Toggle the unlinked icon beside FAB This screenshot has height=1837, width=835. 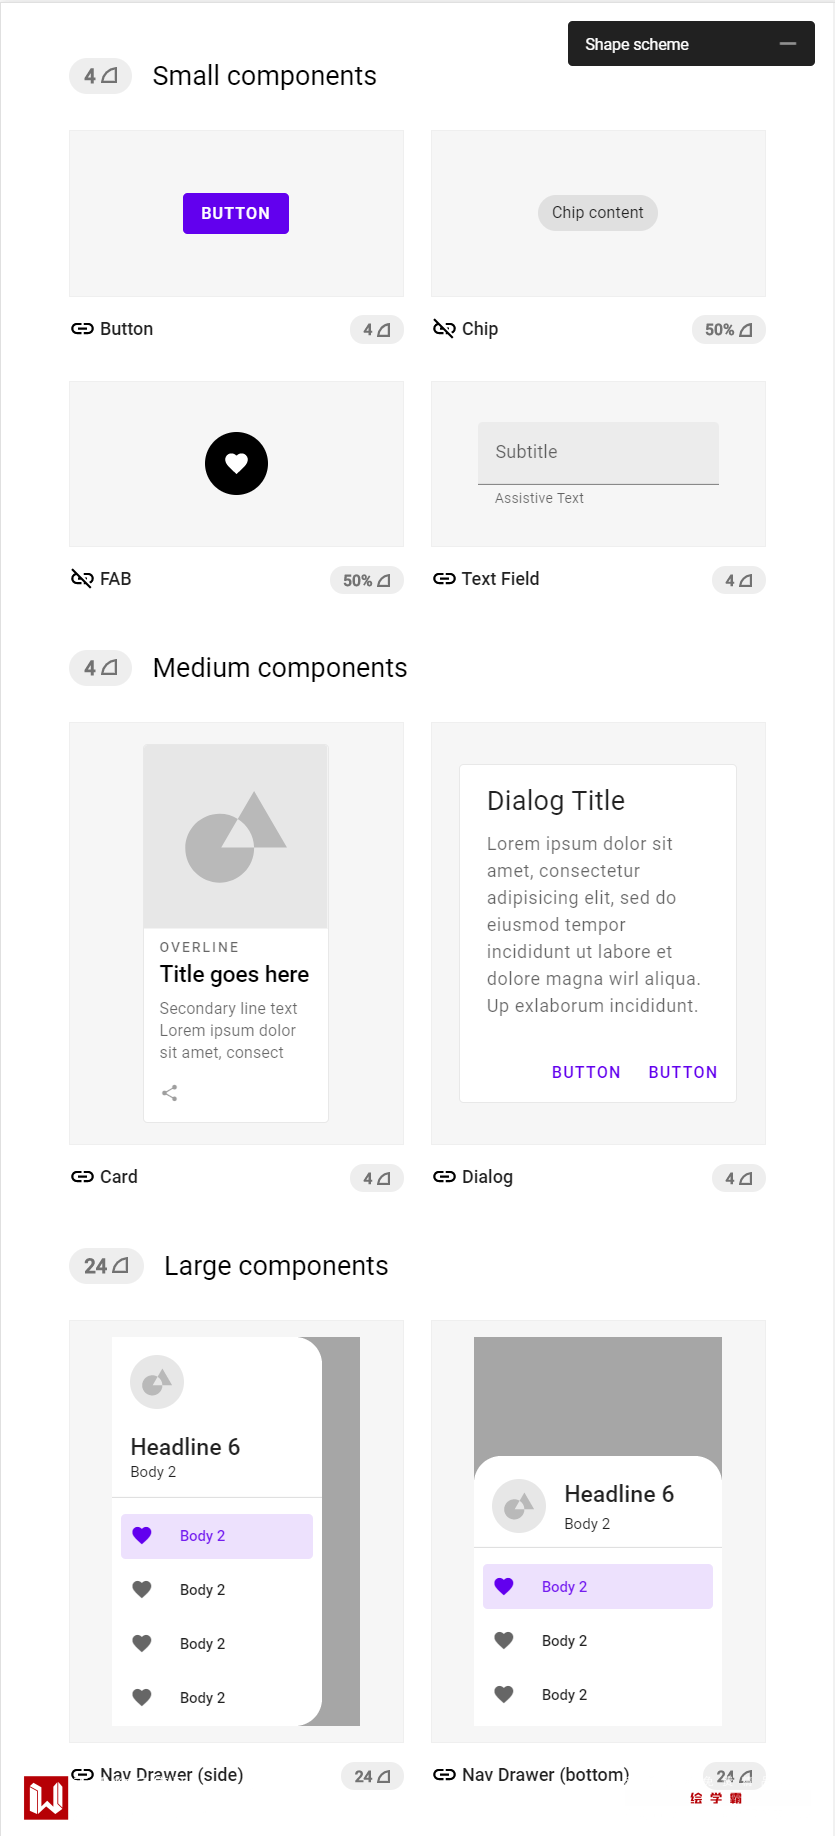click(x=82, y=579)
